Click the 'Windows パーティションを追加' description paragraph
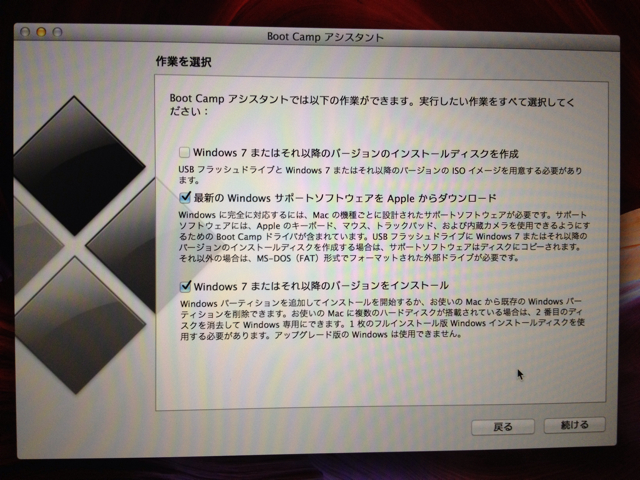The width and height of the screenshot is (640, 480). pyautogui.click(x=382, y=318)
